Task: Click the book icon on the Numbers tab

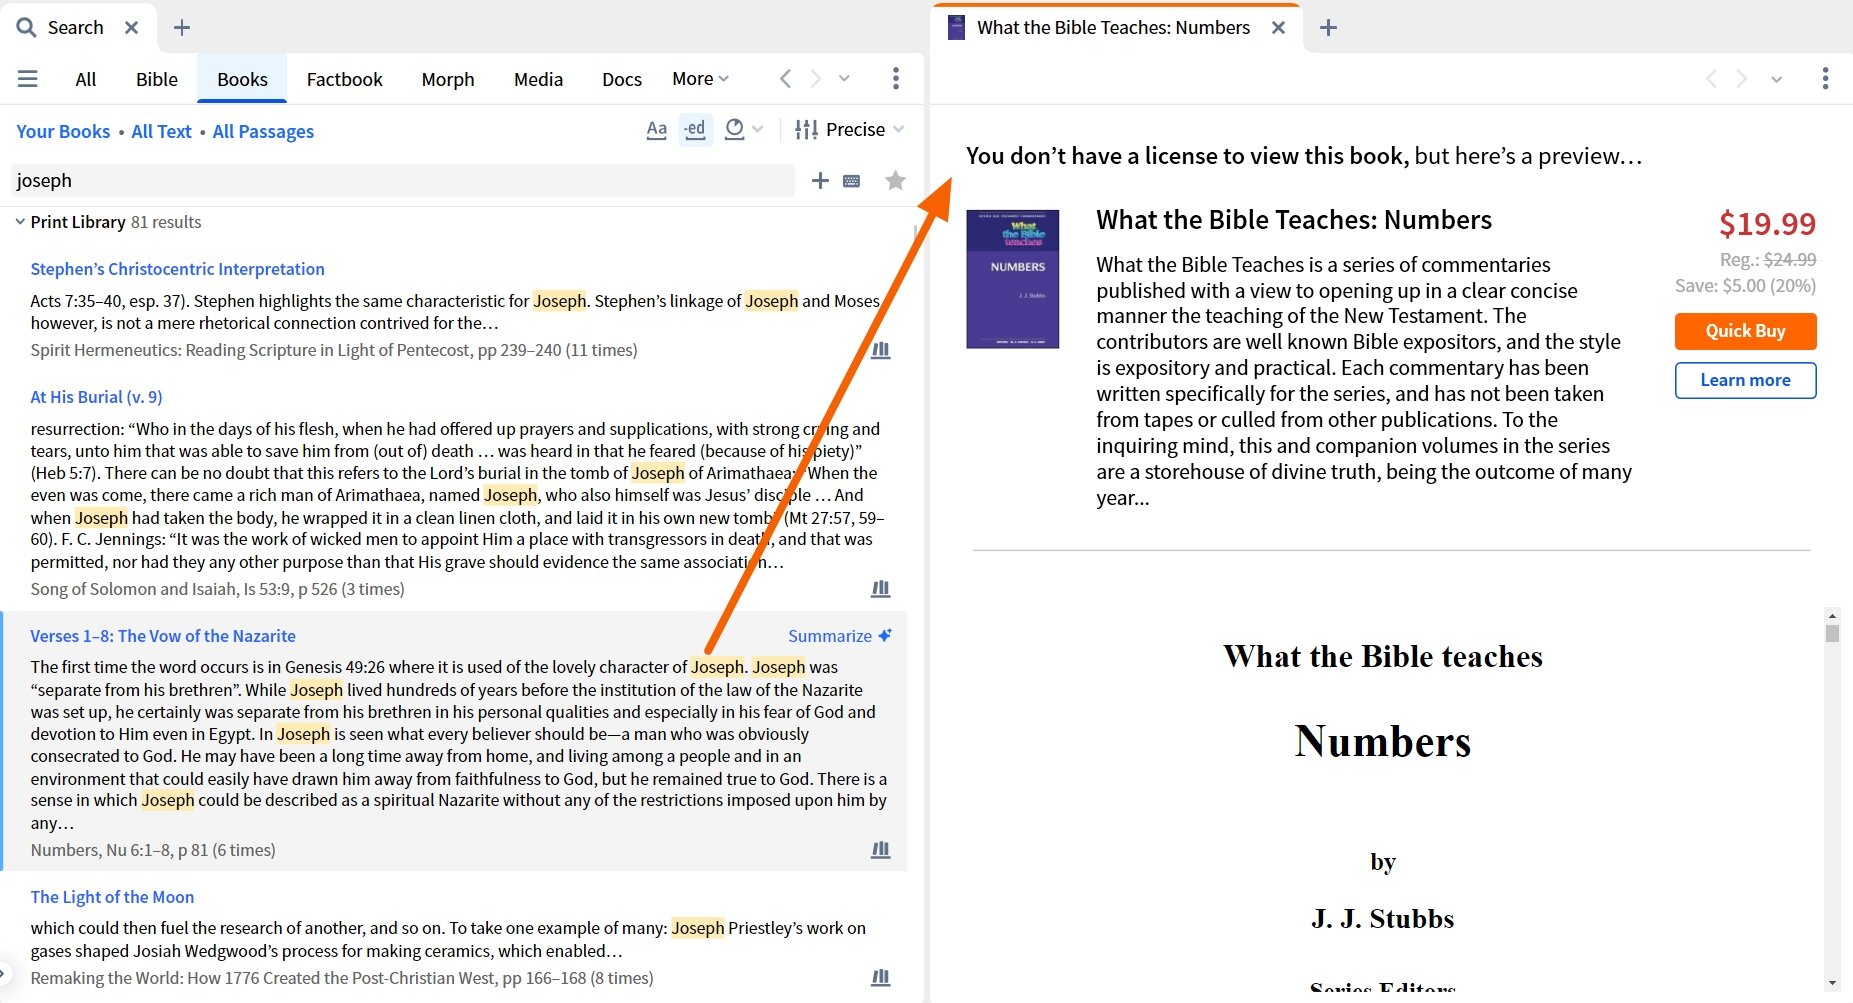Action: [956, 28]
